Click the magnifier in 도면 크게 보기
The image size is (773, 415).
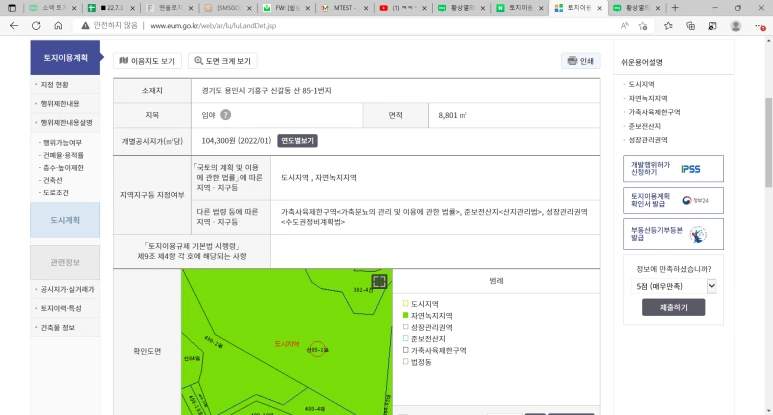click(198, 61)
